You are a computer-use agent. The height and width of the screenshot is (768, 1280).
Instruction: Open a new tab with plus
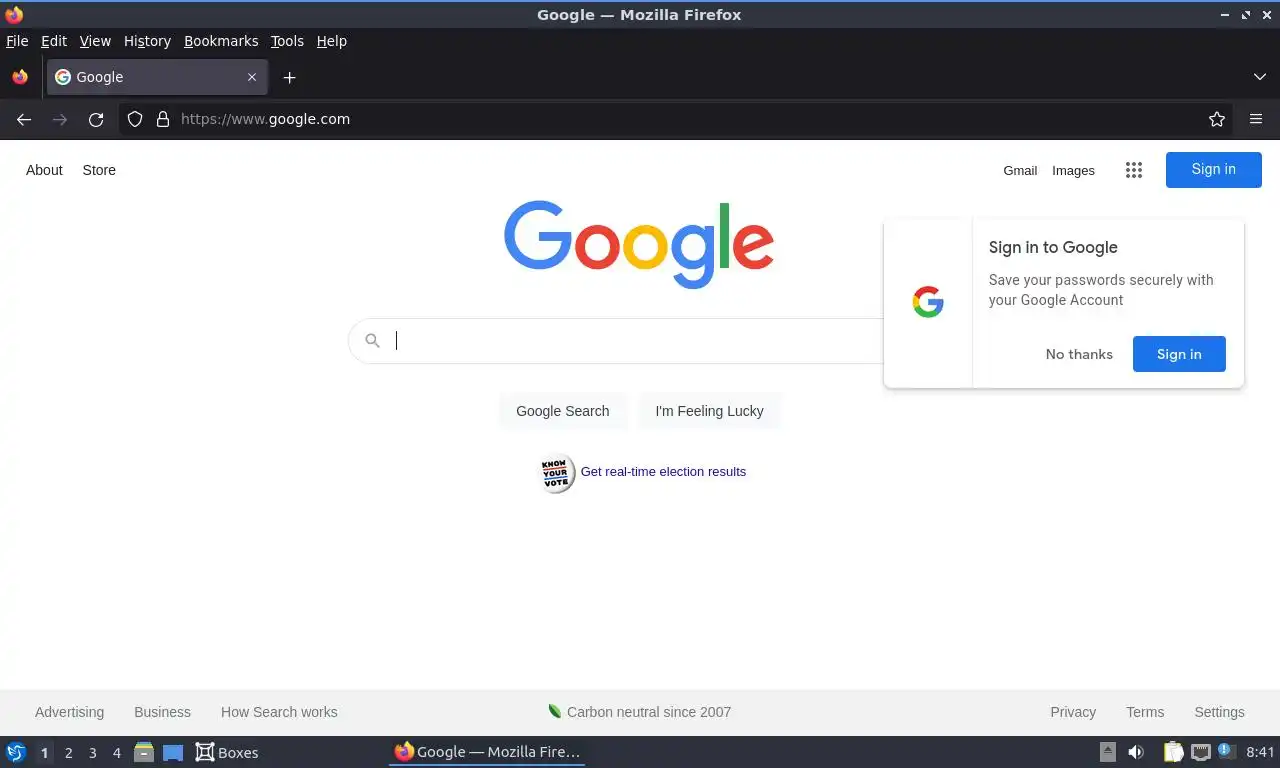289,77
